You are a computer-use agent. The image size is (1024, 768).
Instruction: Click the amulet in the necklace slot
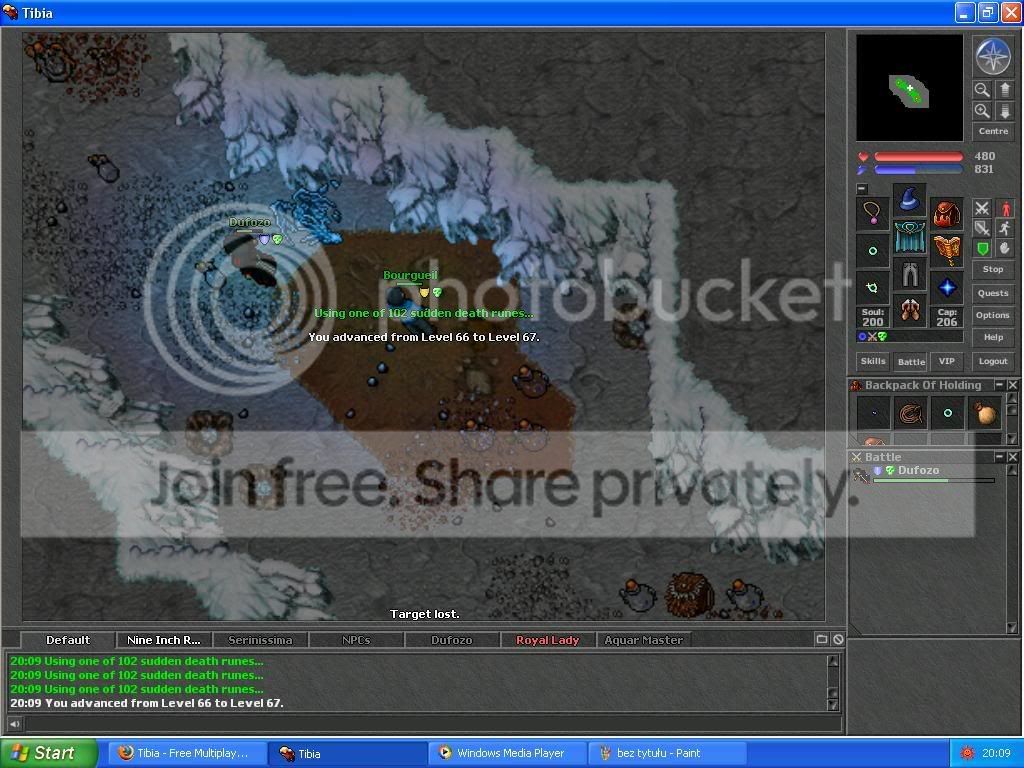pyautogui.click(x=873, y=214)
